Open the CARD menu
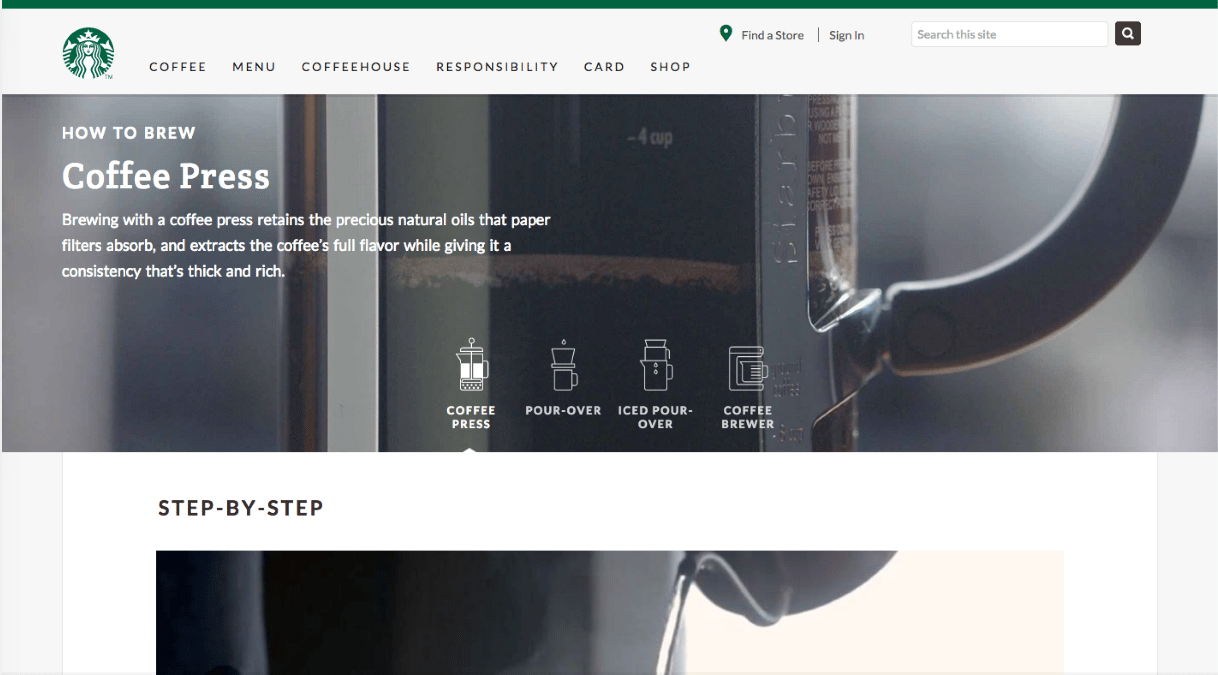 [x=604, y=67]
